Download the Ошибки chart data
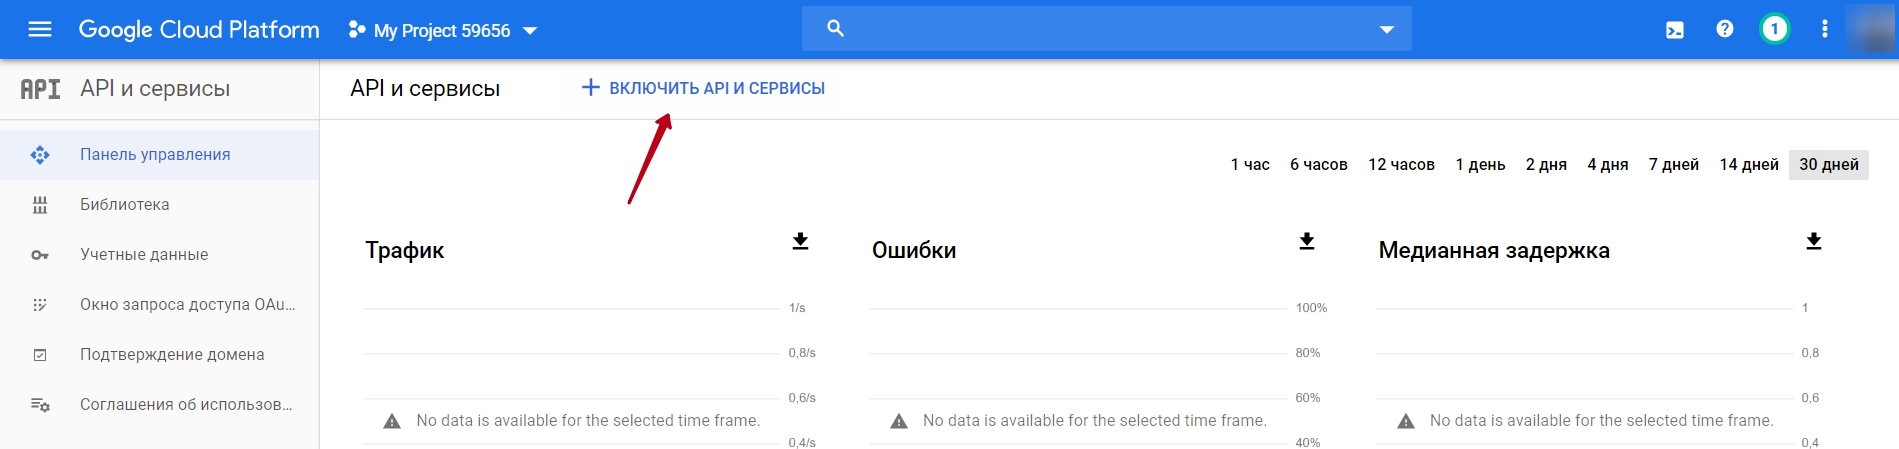The height and width of the screenshot is (449, 1899). (x=1307, y=241)
